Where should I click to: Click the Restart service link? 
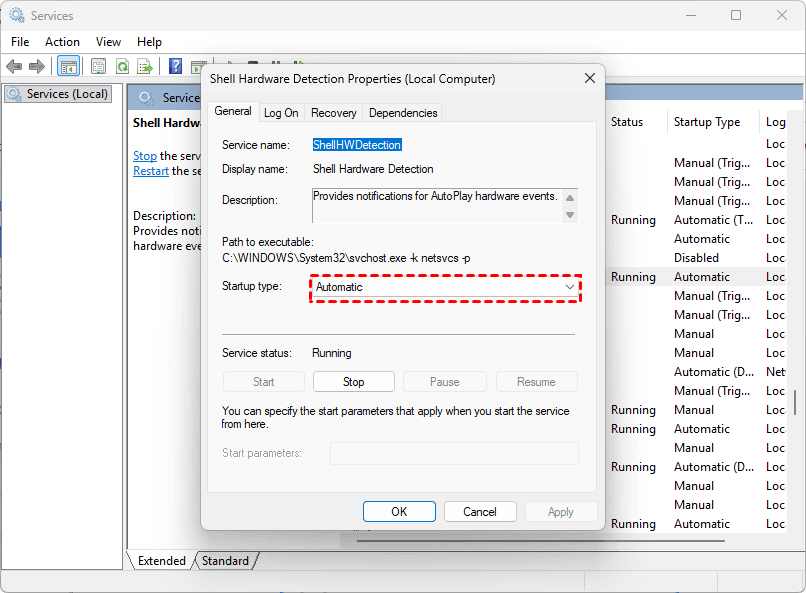[x=151, y=171]
